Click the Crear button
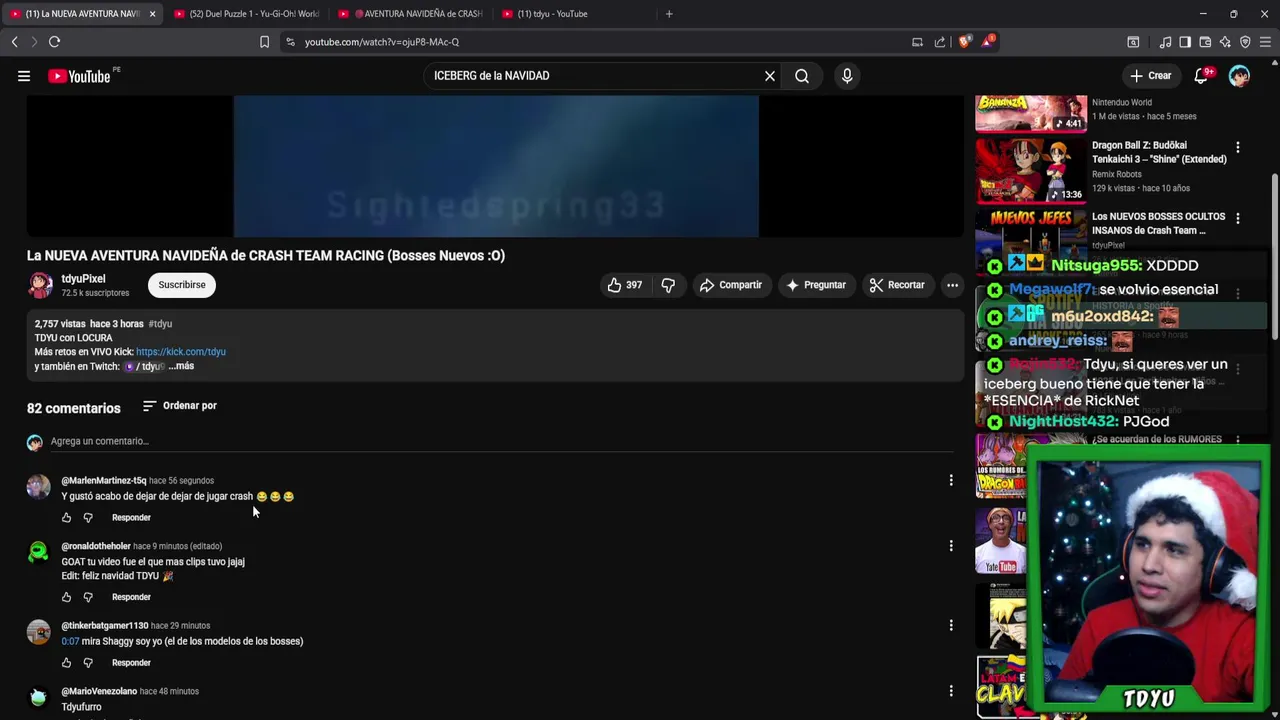Screen dimensions: 1280x720 (1150, 76)
